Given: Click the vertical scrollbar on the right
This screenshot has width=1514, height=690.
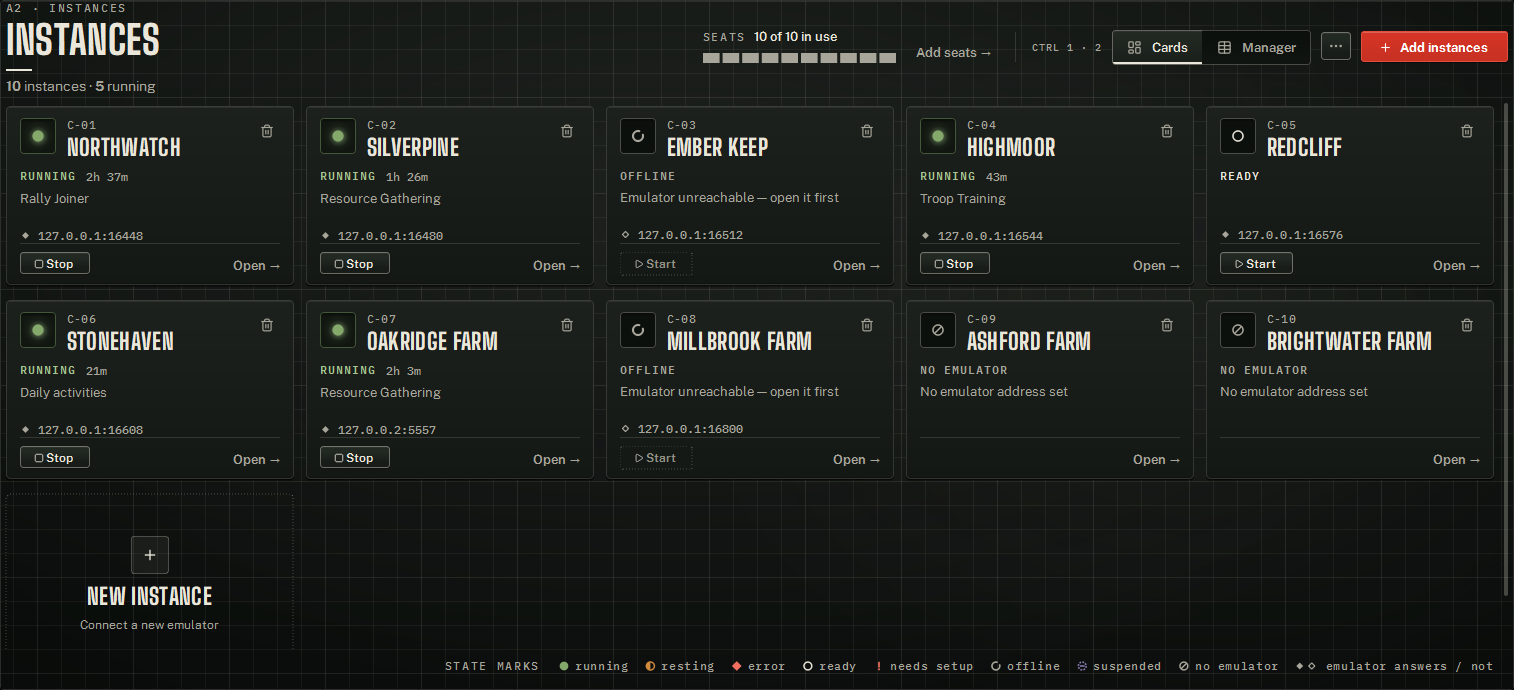Looking at the screenshot, I should [1507, 348].
